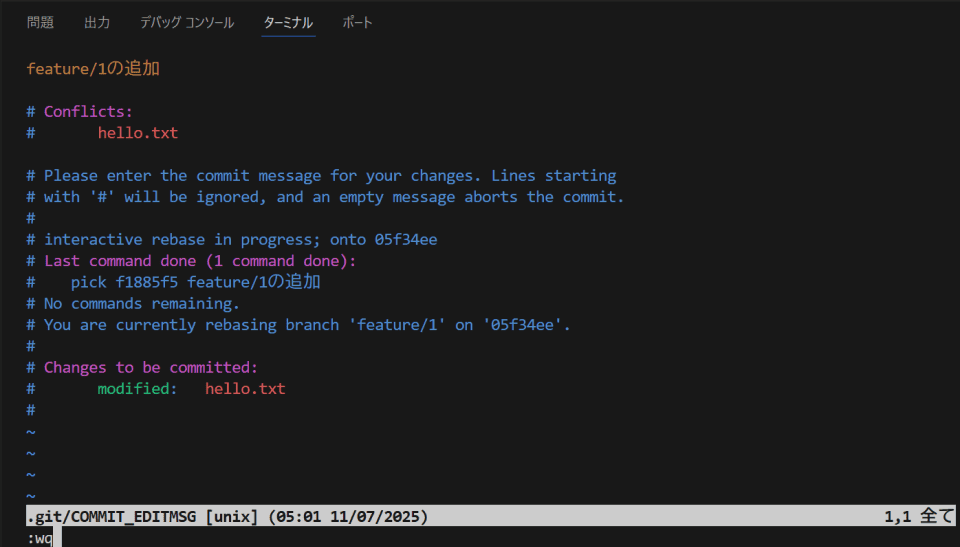Image resolution: width=960 pixels, height=547 pixels.
Task: Open the ポート tab
Action: click(x=358, y=23)
